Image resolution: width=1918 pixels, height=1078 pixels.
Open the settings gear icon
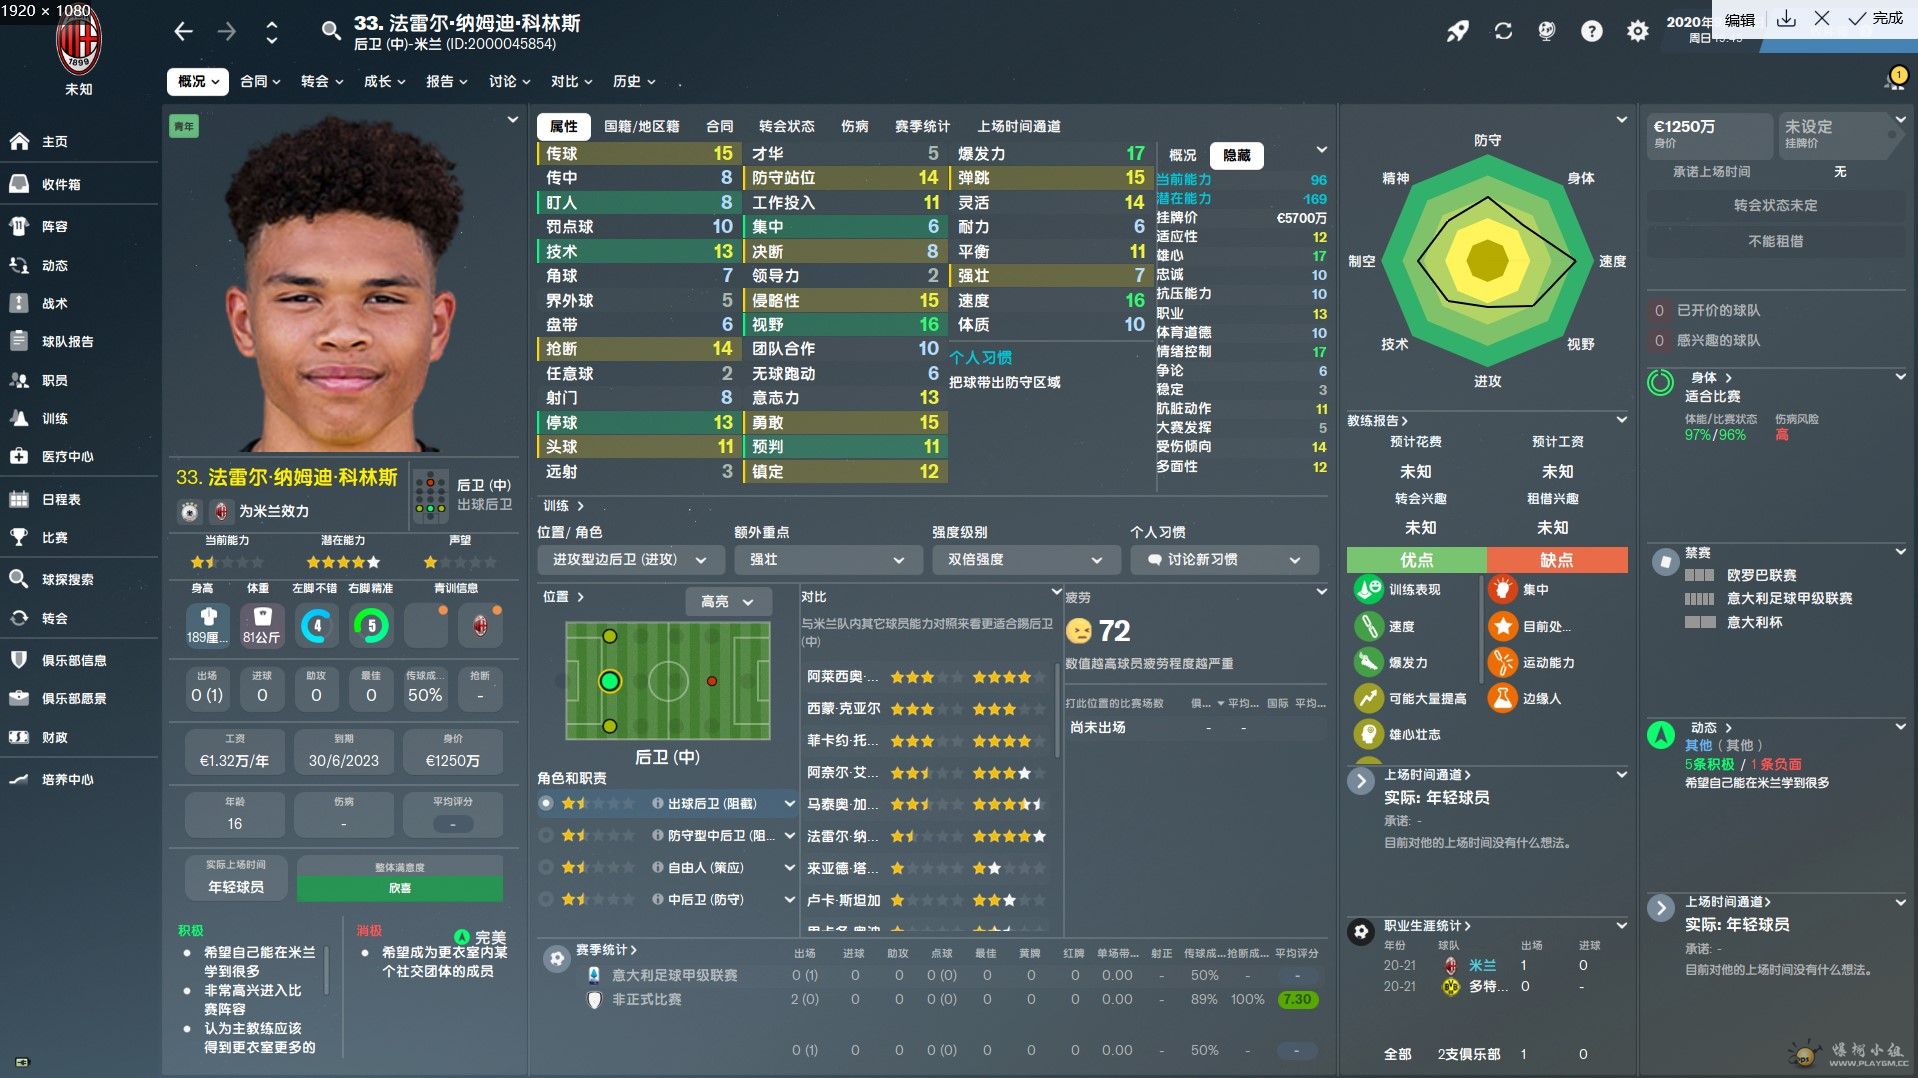(x=1637, y=32)
